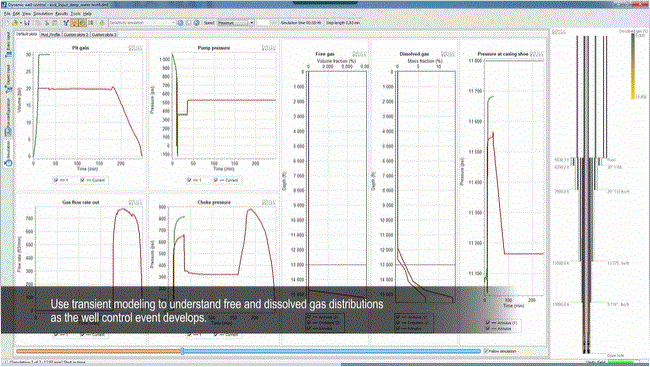The height and width of the screenshot is (367, 650).
Task: Switch to the Custom plots 2 tab
Action: 76,34
